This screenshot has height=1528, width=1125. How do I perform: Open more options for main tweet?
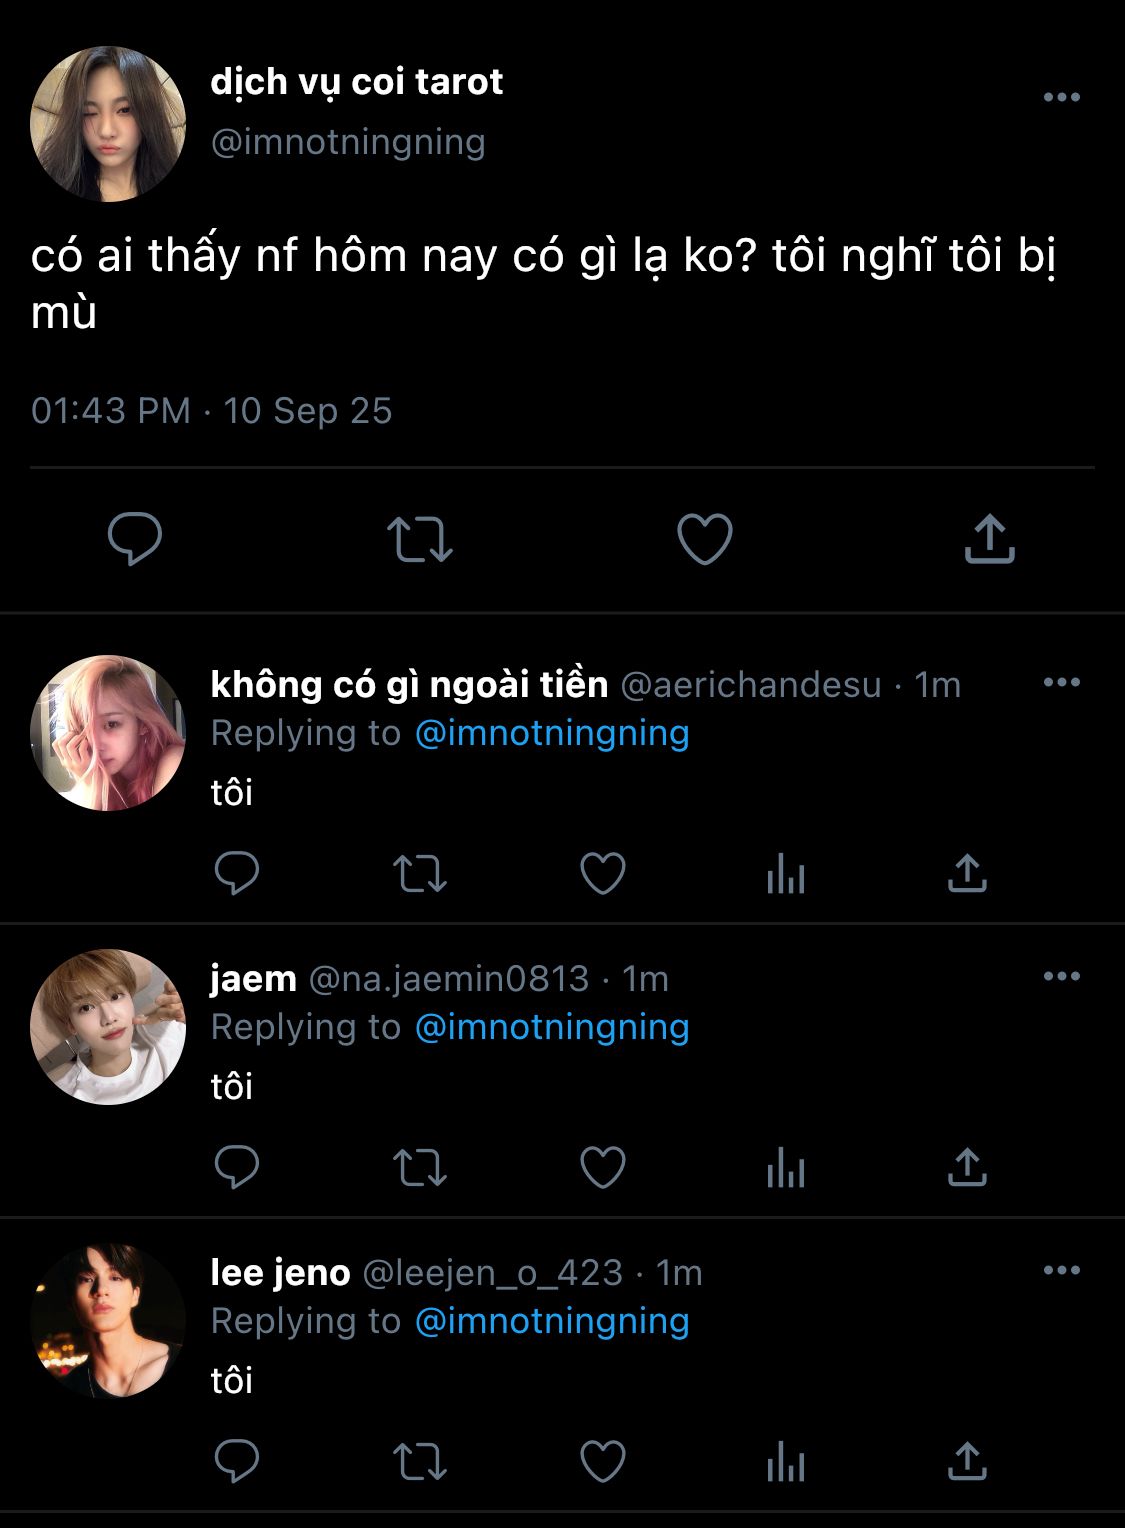(1061, 97)
